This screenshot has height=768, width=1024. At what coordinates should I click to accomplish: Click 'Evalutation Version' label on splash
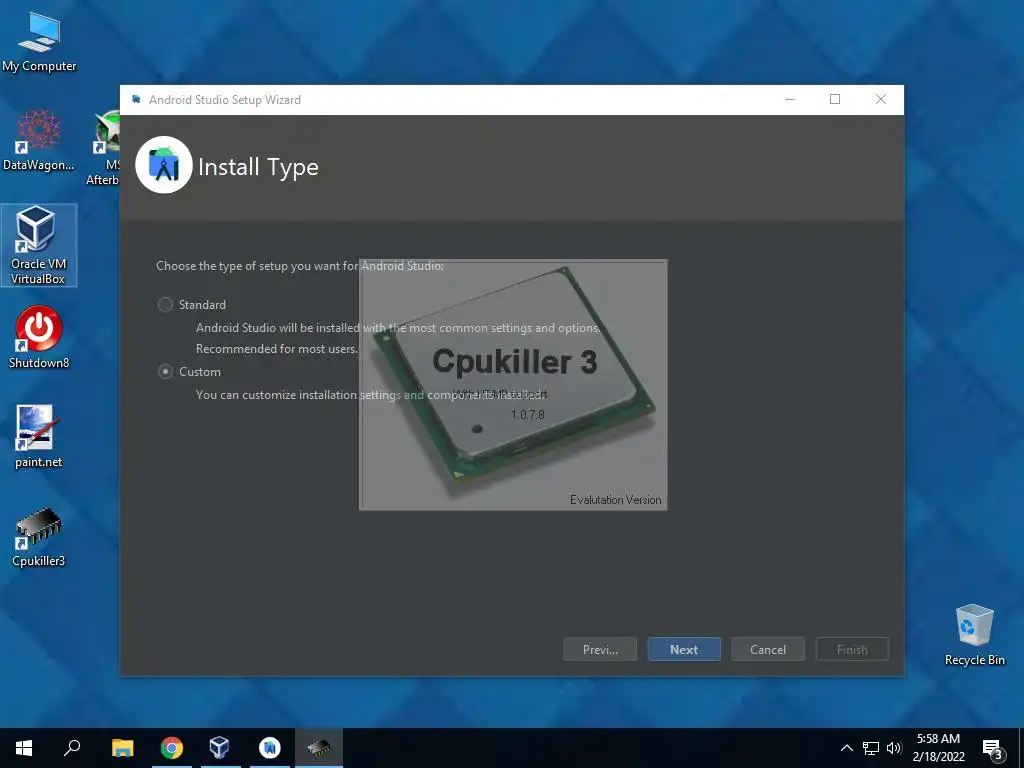pyautogui.click(x=615, y=500)
